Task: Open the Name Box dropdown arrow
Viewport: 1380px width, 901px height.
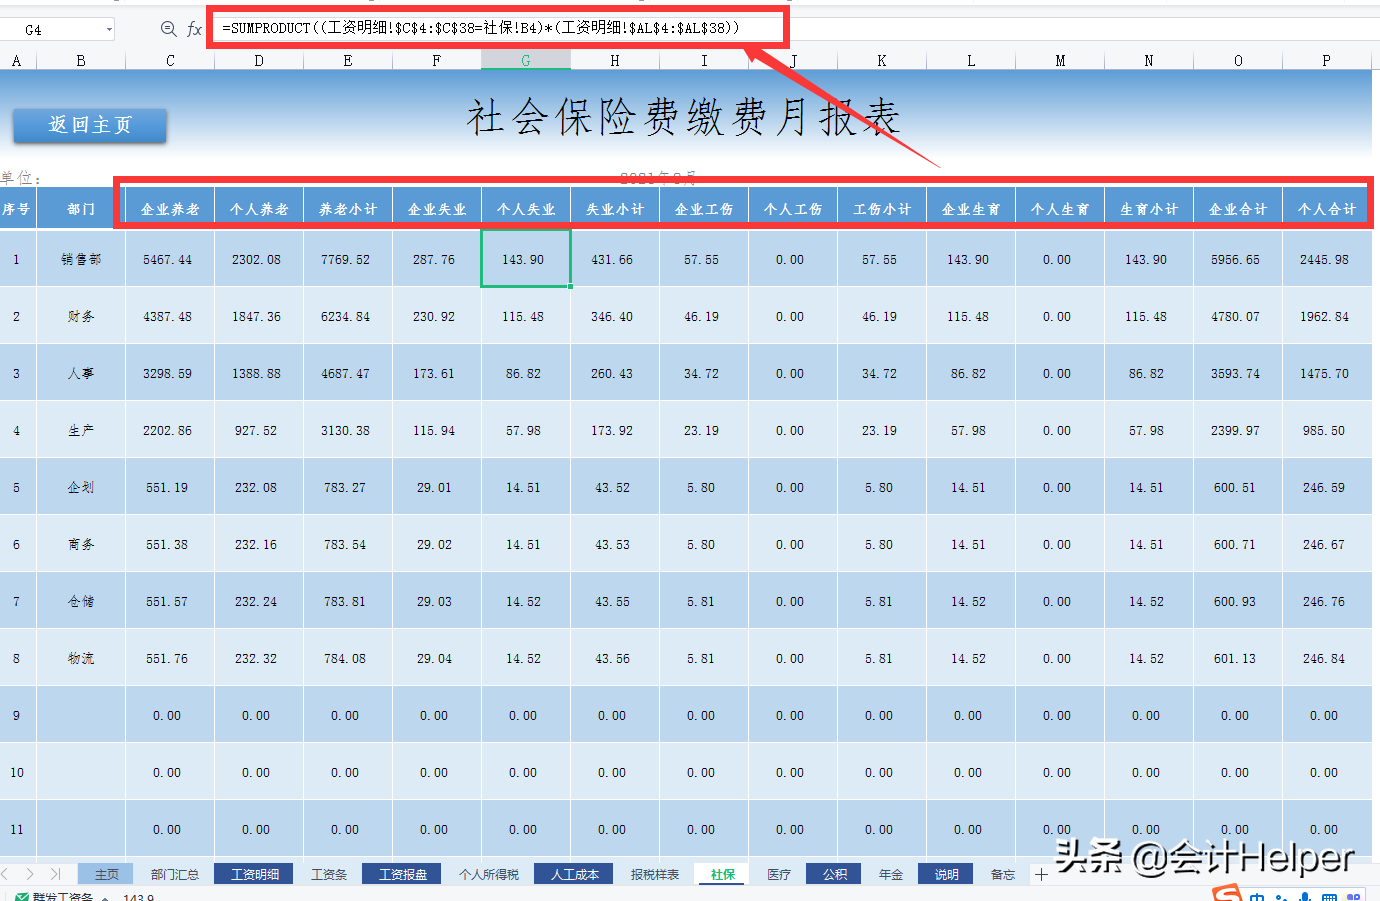Action: (108, 27)
